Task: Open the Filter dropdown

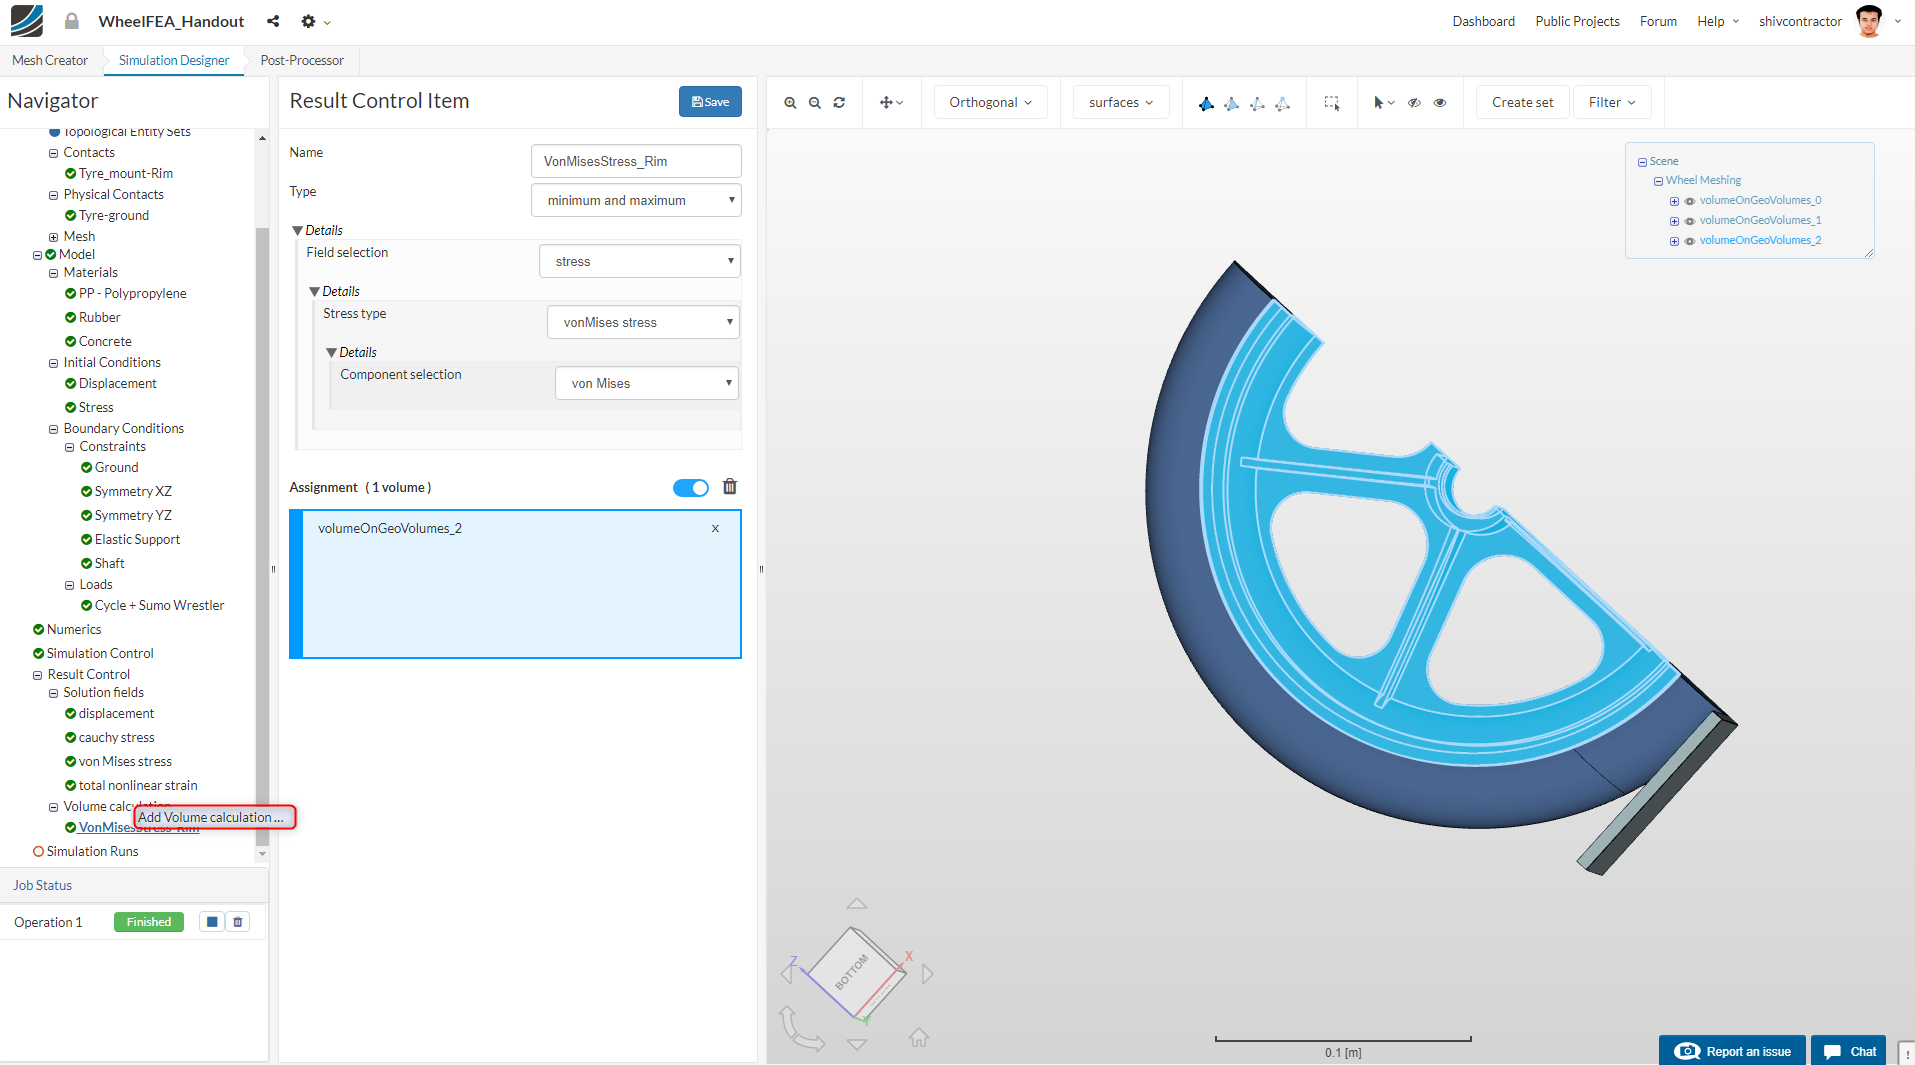Action: (1612, 102)
